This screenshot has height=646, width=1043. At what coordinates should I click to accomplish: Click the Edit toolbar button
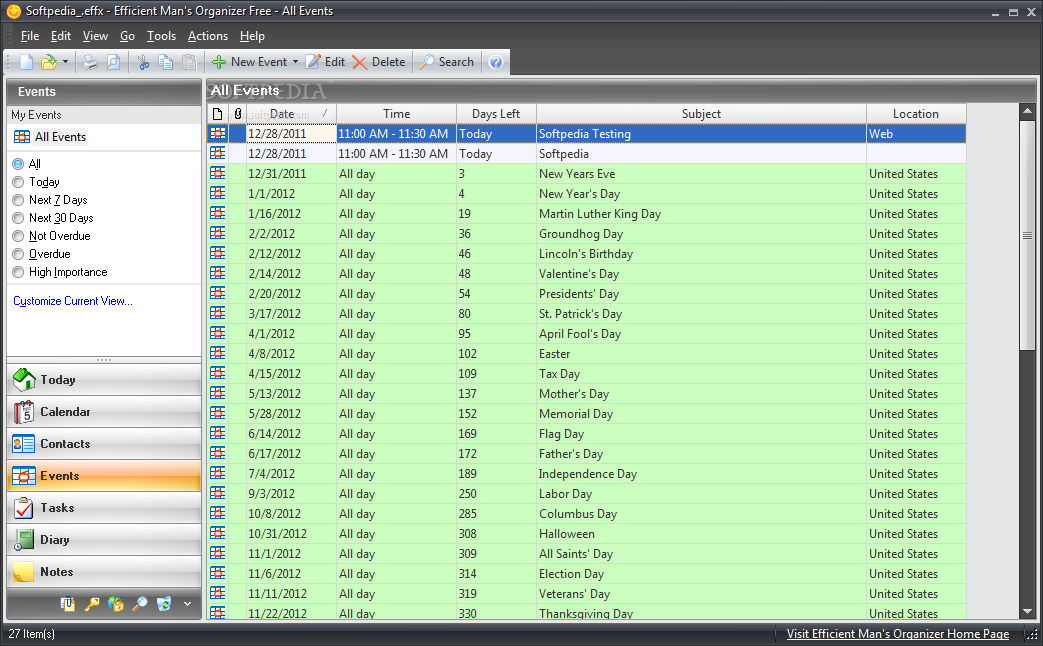pos(325,62)
